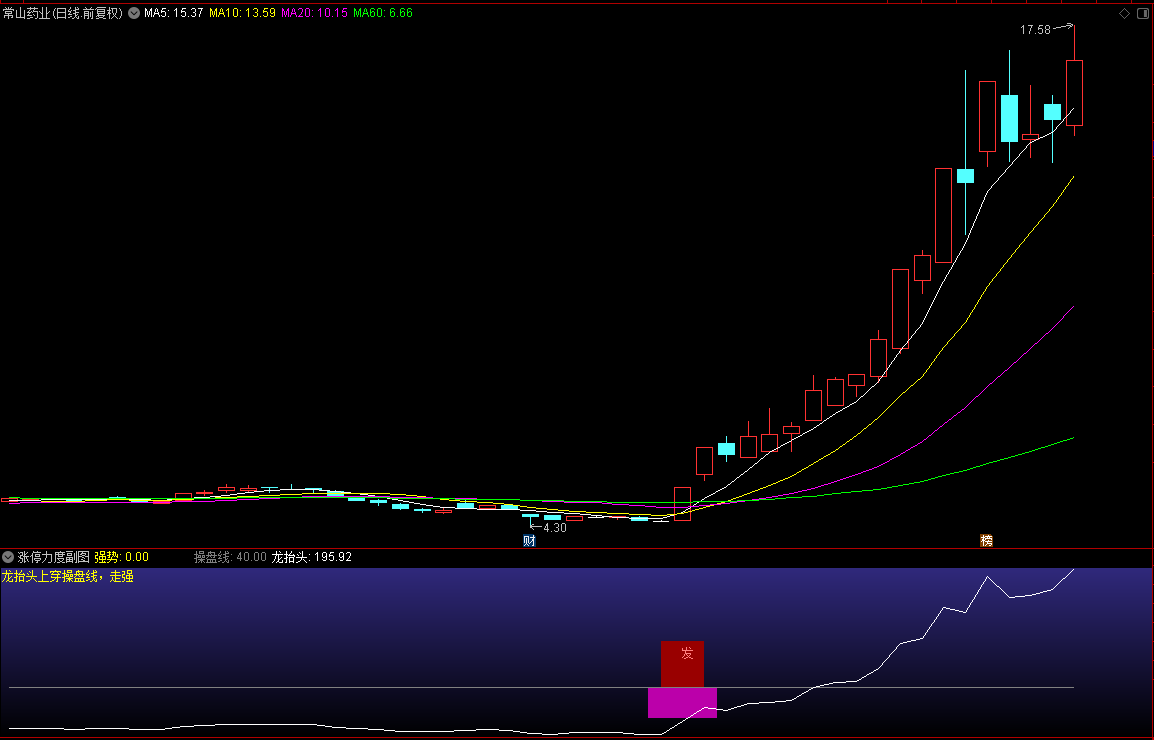Click the 榜 ranking marker icon

(x=986, y=540)
